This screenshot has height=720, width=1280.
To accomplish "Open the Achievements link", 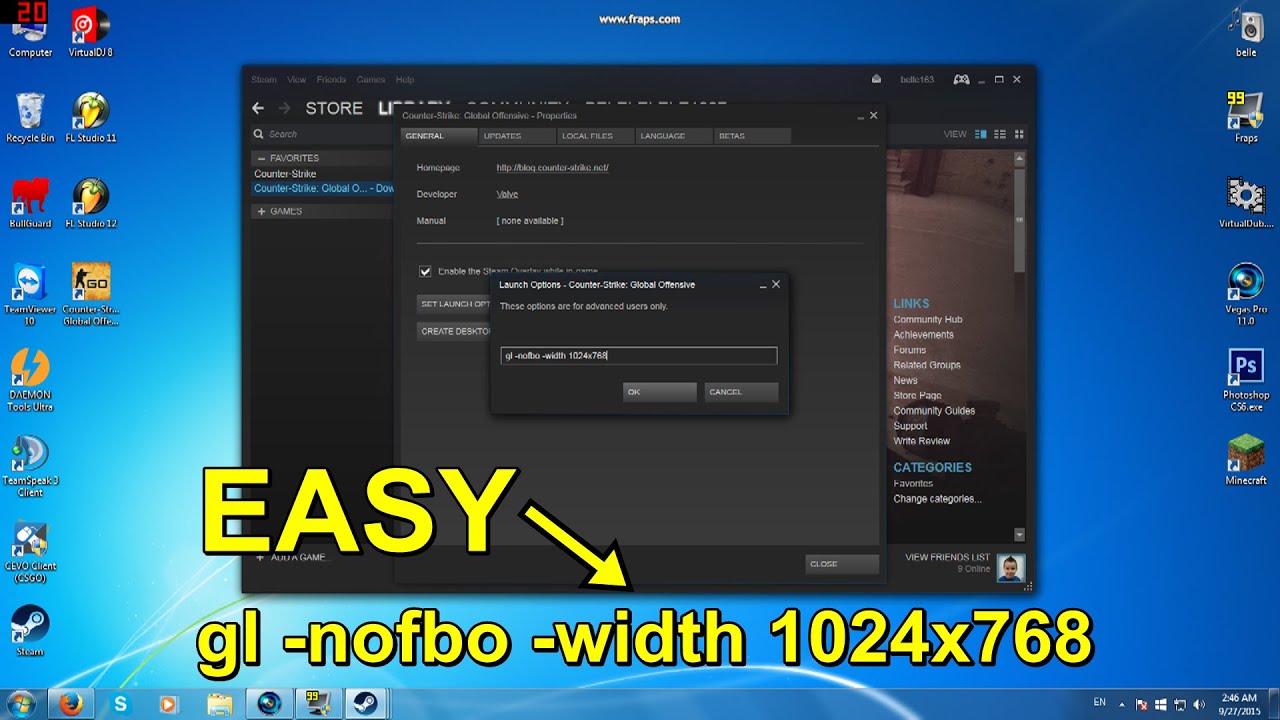I will click(x=923, y=335).
